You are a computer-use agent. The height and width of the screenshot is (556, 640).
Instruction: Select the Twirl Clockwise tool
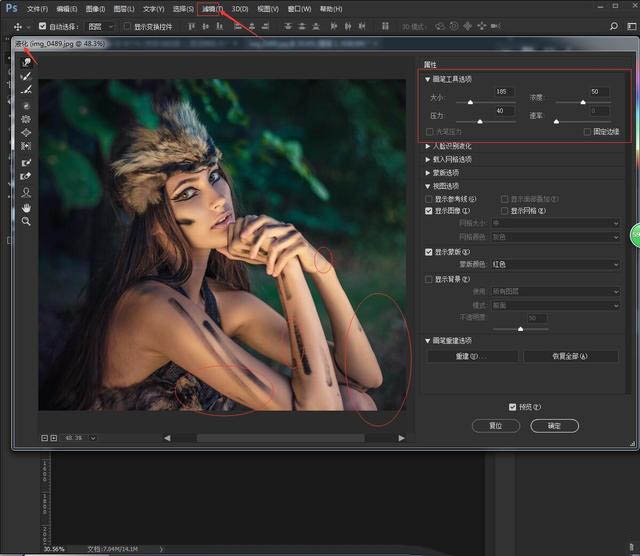[x=26, y=104]
